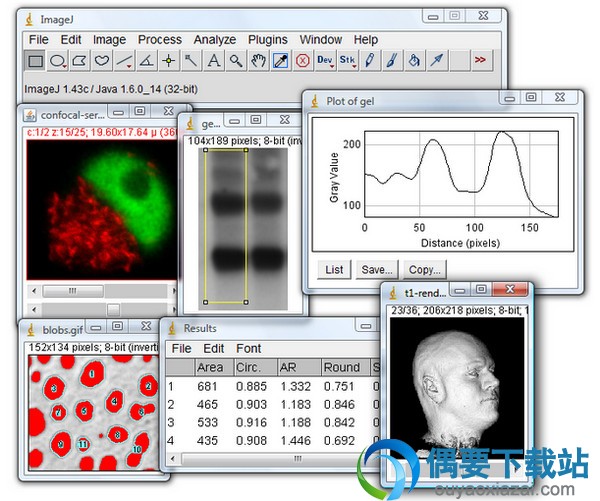Select the Polygon selection tool
600x501 pixels.
pos(80,60)
